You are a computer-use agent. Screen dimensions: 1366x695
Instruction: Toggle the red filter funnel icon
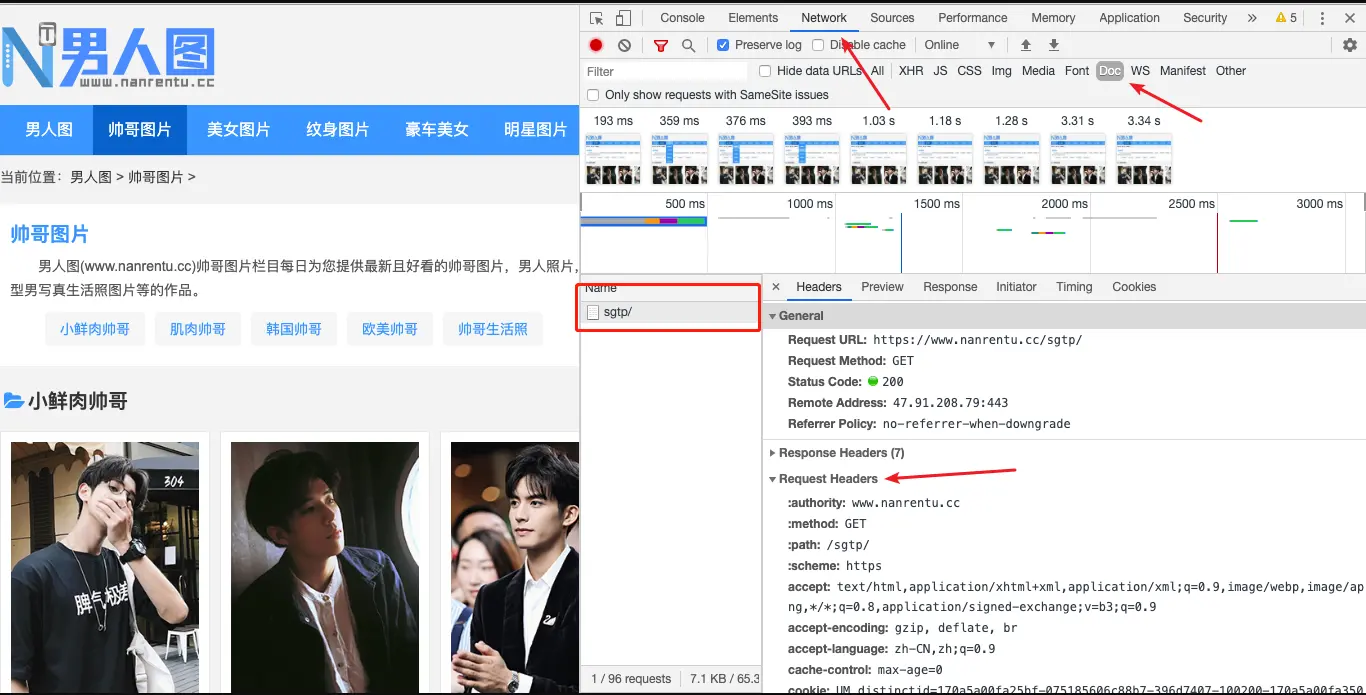(x=660, y=45)
